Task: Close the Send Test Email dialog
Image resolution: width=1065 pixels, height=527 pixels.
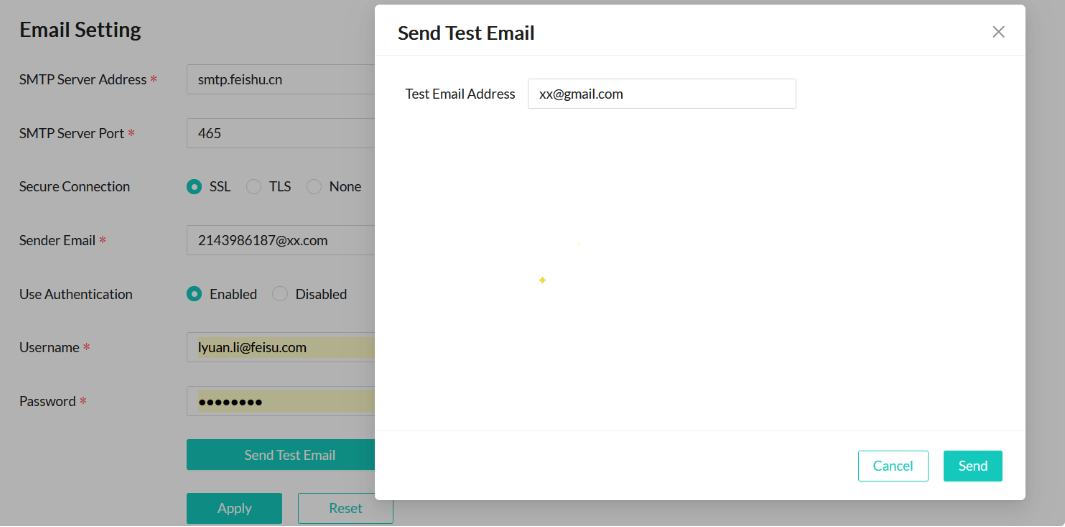Action: pyautogui.click(x=997, y=32)
